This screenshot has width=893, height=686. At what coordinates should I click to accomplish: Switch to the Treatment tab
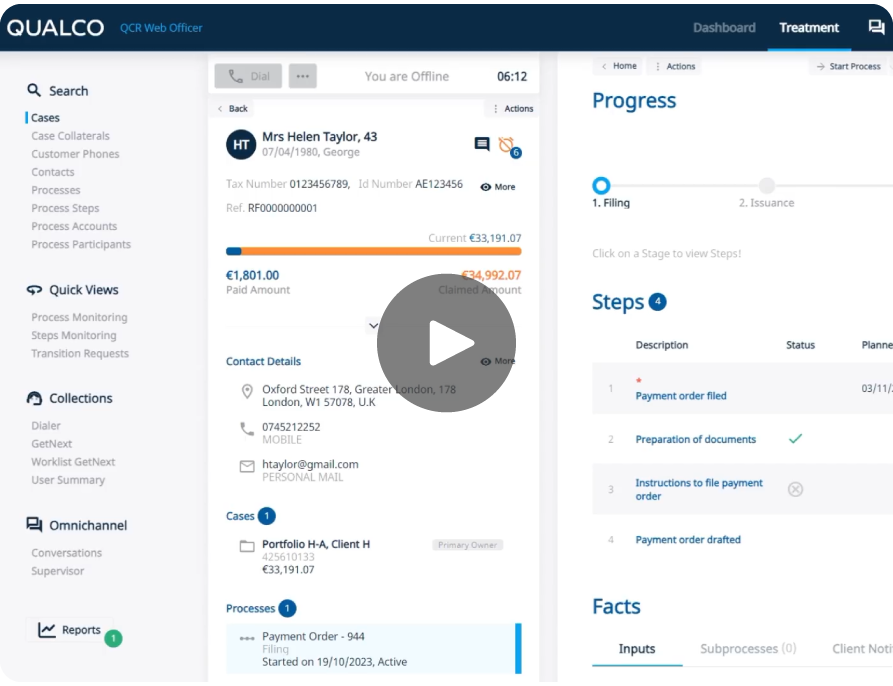[x=808, y=27]
